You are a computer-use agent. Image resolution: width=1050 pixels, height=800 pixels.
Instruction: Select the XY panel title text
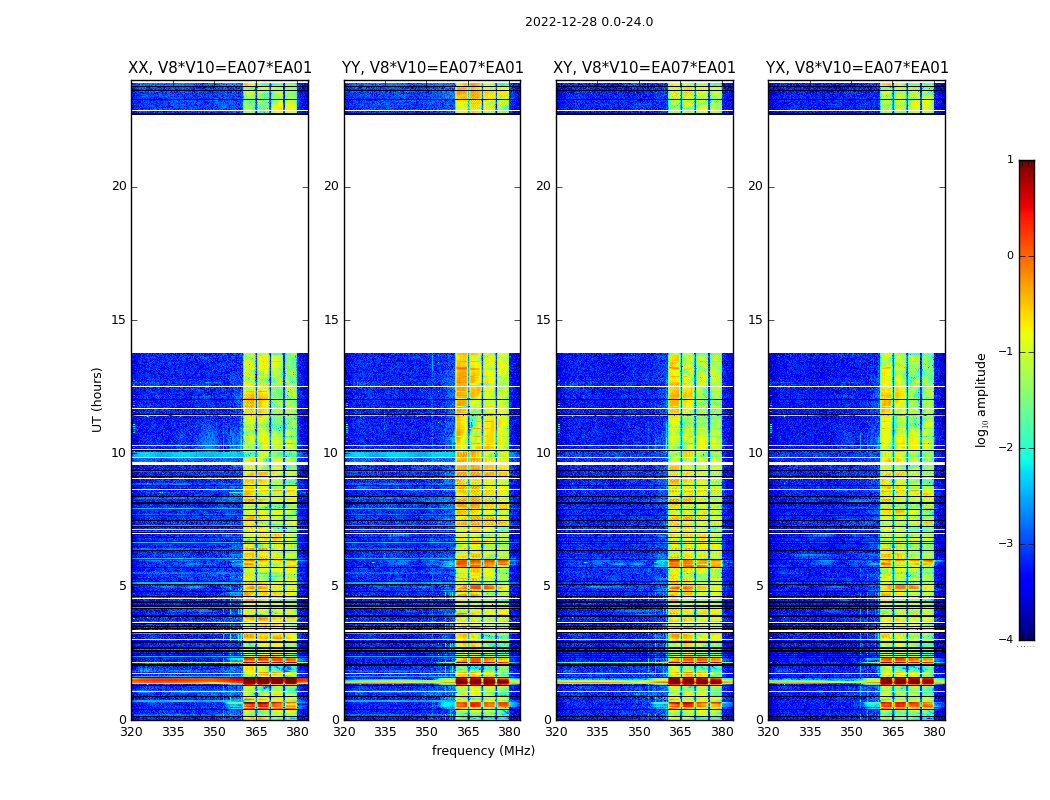coord(644,68)
